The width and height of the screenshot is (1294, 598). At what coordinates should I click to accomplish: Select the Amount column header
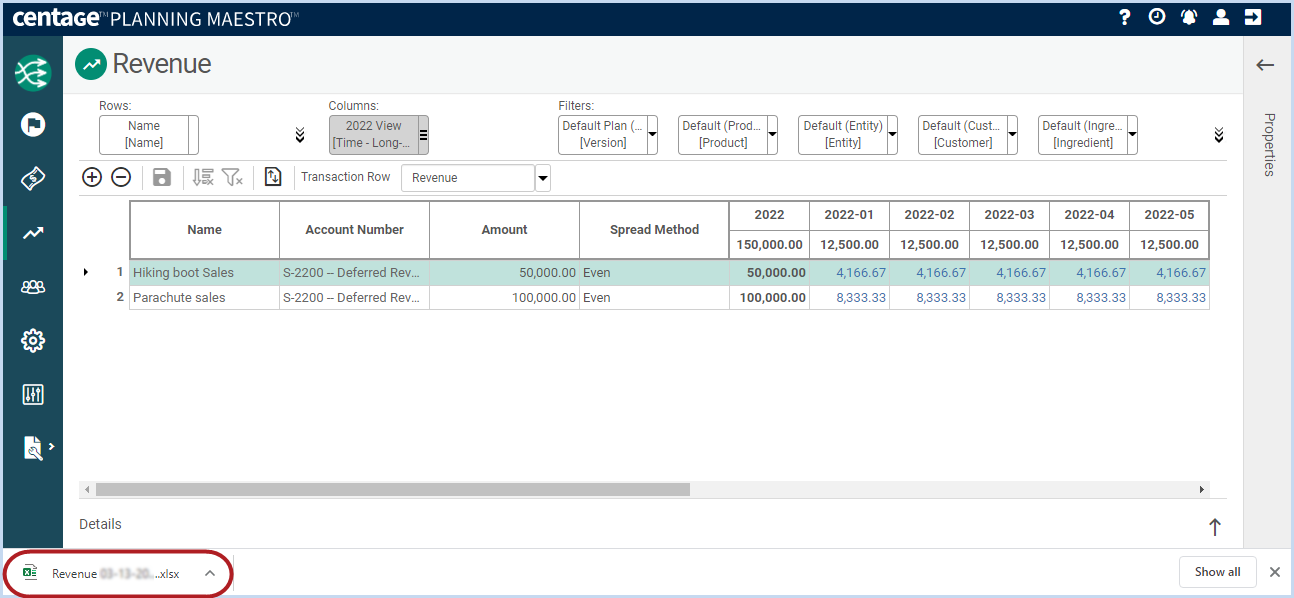pos(505,230)
